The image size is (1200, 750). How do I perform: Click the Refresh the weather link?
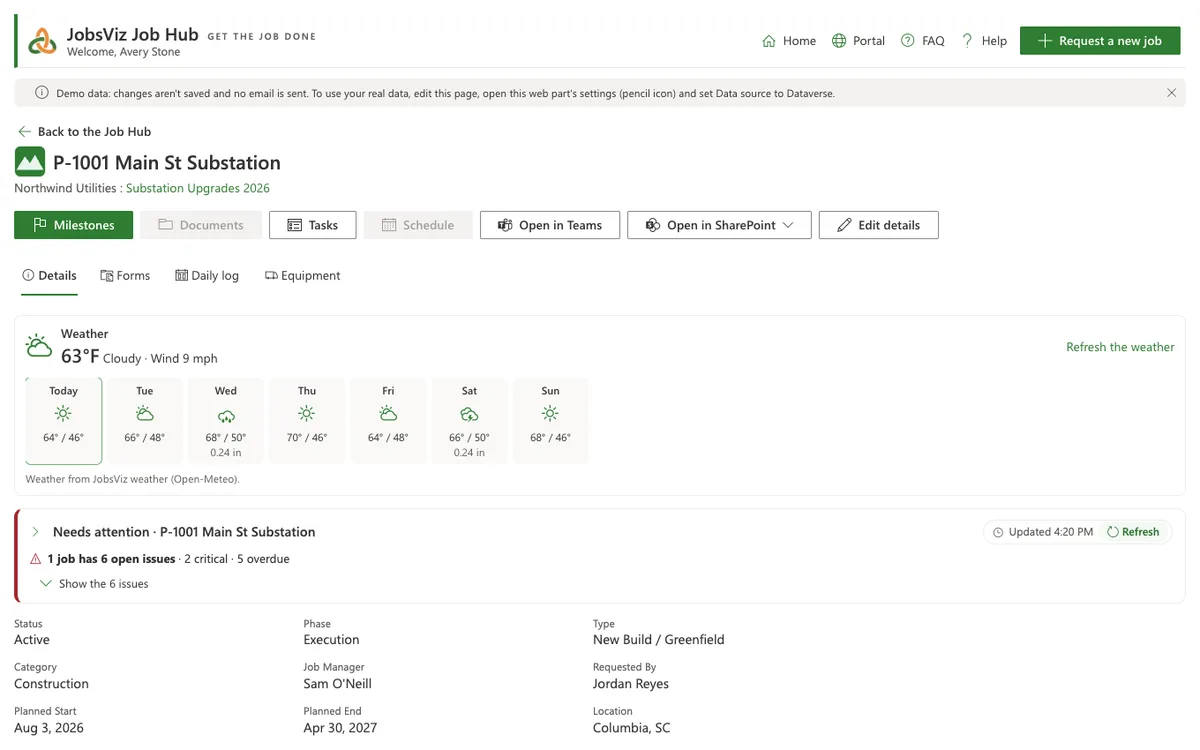tap(1120, 347)
